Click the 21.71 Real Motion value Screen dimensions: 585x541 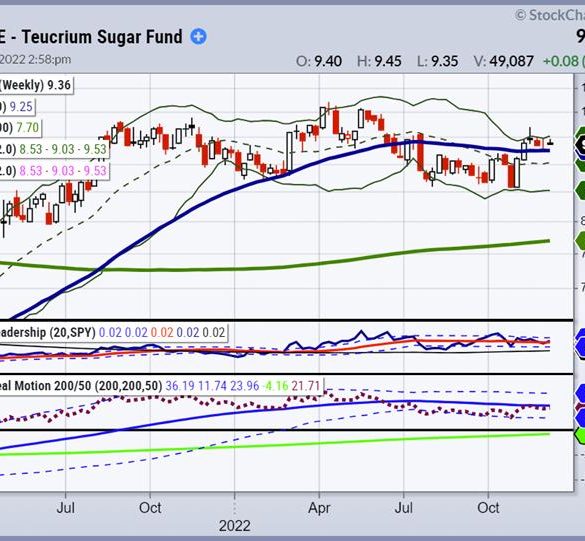pyautogui.click(x=306, y=385)
